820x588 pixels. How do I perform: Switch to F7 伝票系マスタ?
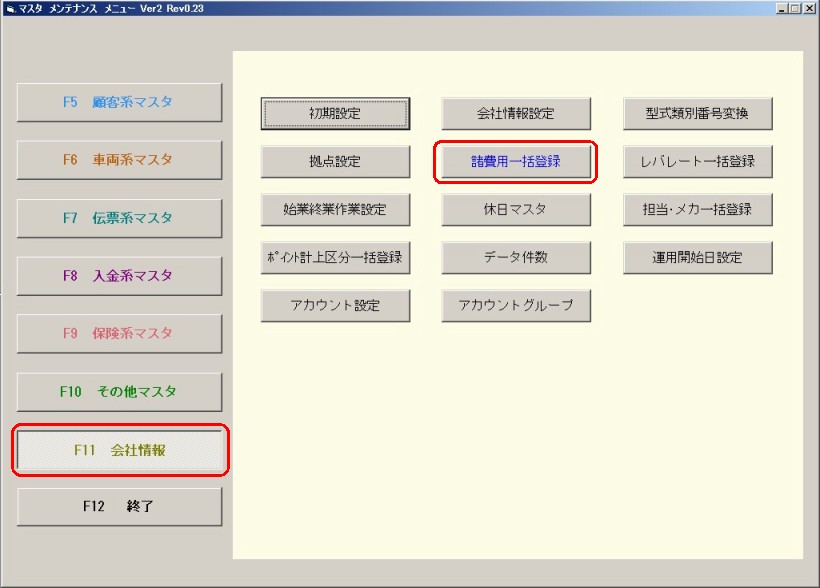tap(119, 218)
